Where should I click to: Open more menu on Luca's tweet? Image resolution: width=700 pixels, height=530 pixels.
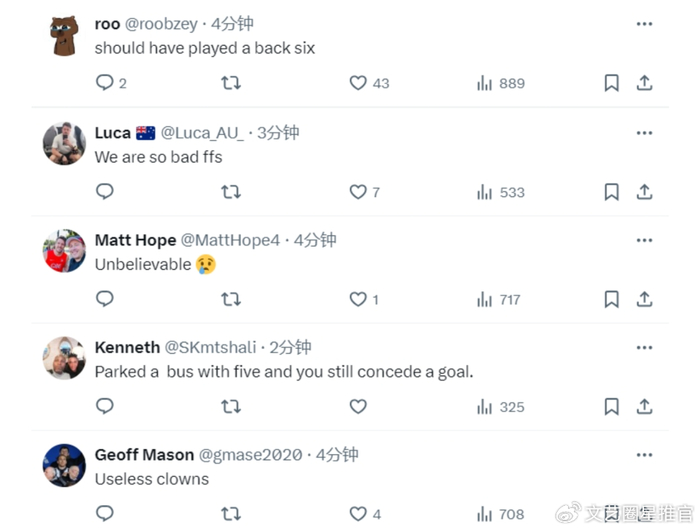click(x=645, y=133)
